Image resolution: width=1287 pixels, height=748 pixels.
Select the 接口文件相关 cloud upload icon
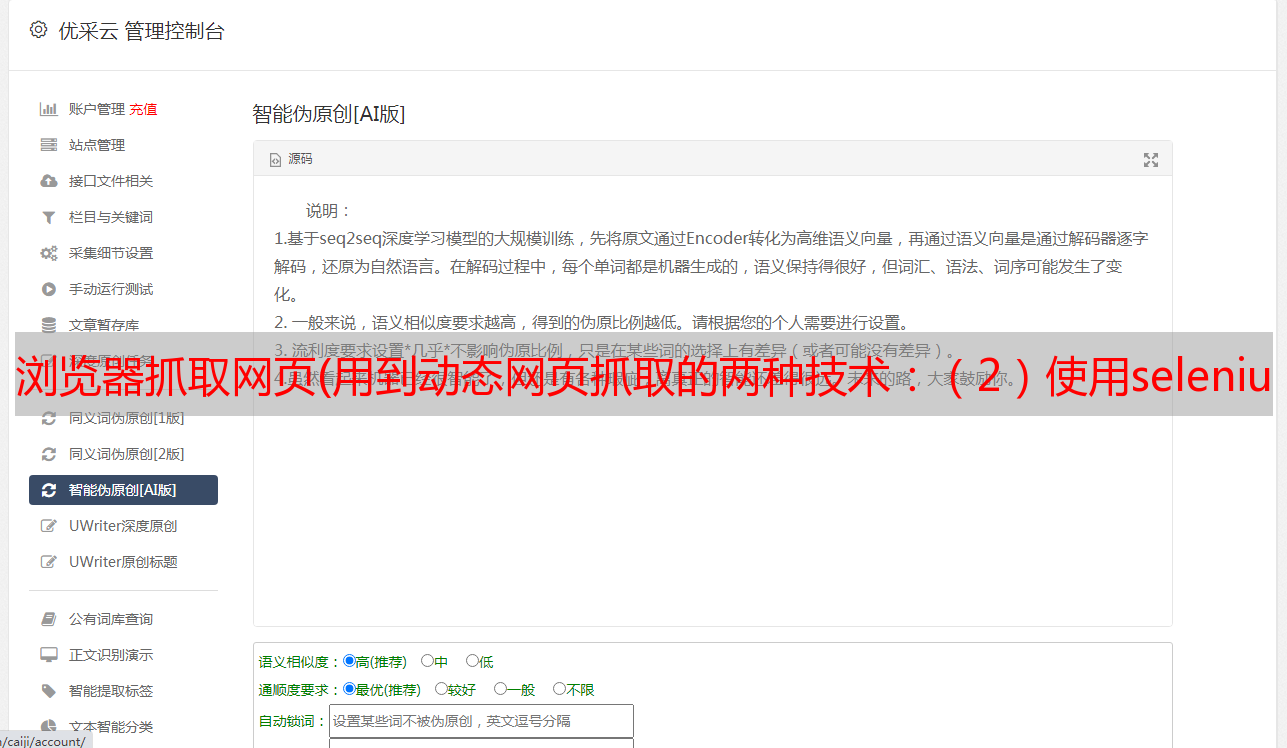(x=48, y=181)
